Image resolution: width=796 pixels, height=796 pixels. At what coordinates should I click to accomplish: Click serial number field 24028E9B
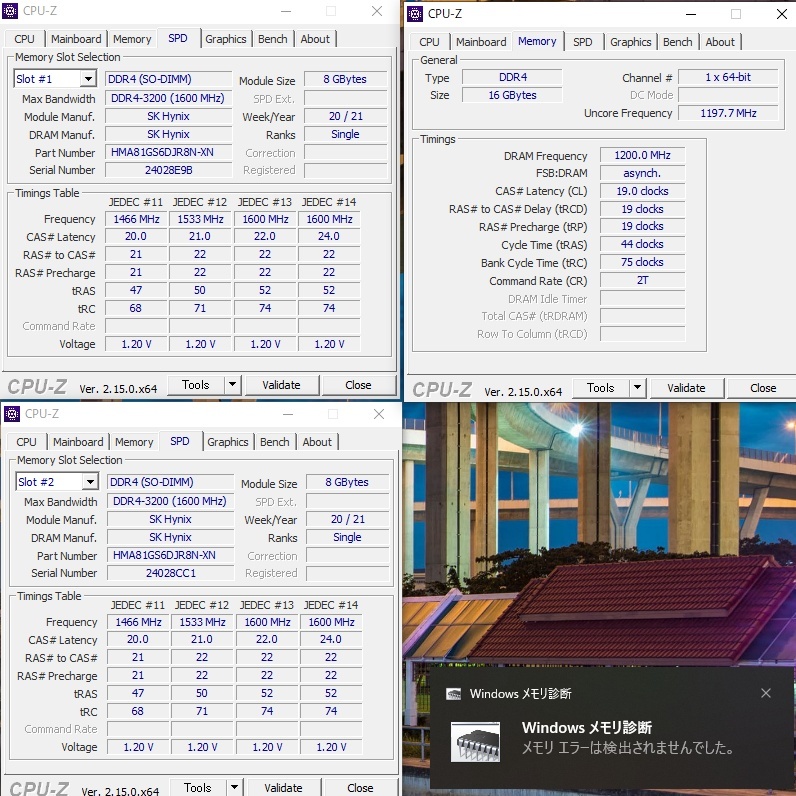pyautogui.click(x=169, y=170)
